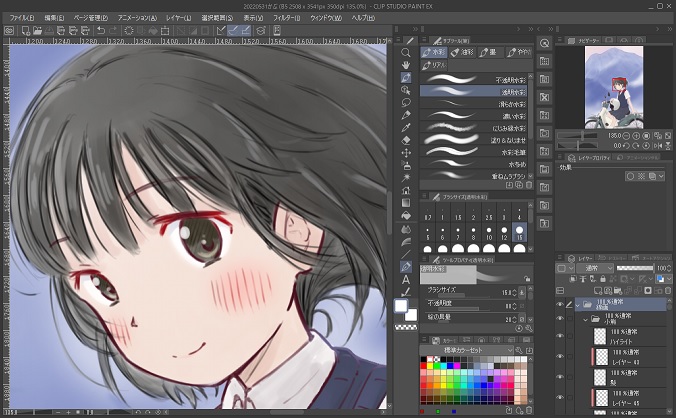Toggle lock layer icon

click(x=602, y=279)
